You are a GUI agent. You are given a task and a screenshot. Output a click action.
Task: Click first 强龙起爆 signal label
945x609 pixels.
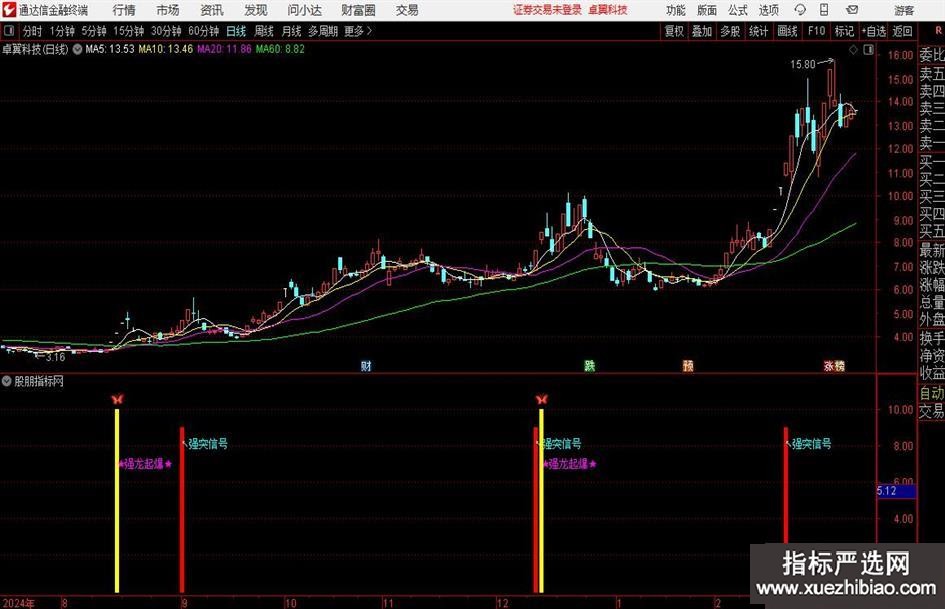[145, 464]
